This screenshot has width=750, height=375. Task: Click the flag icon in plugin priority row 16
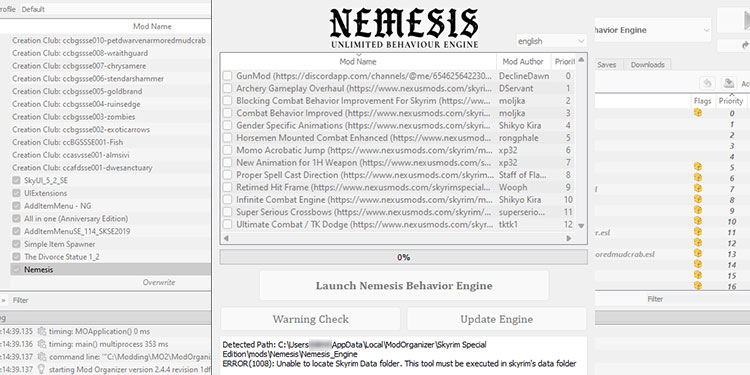[698, 286]
